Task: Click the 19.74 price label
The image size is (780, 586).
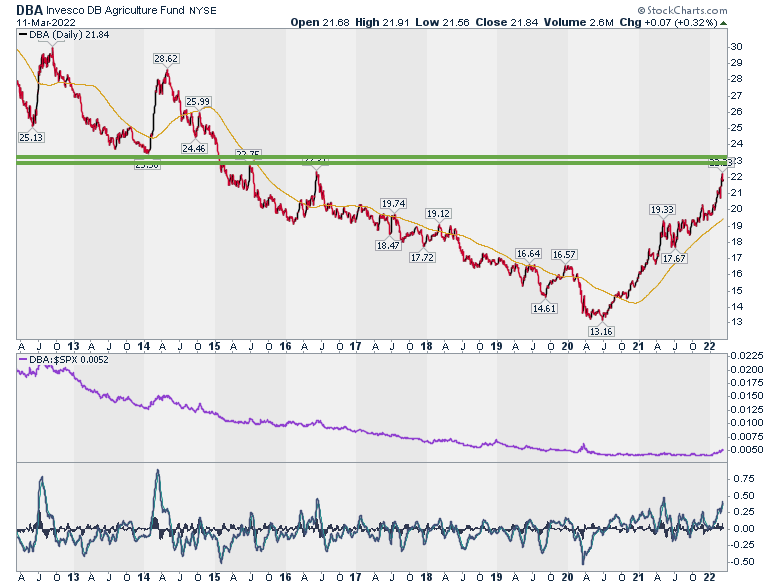Action: [x=393, y=203]
